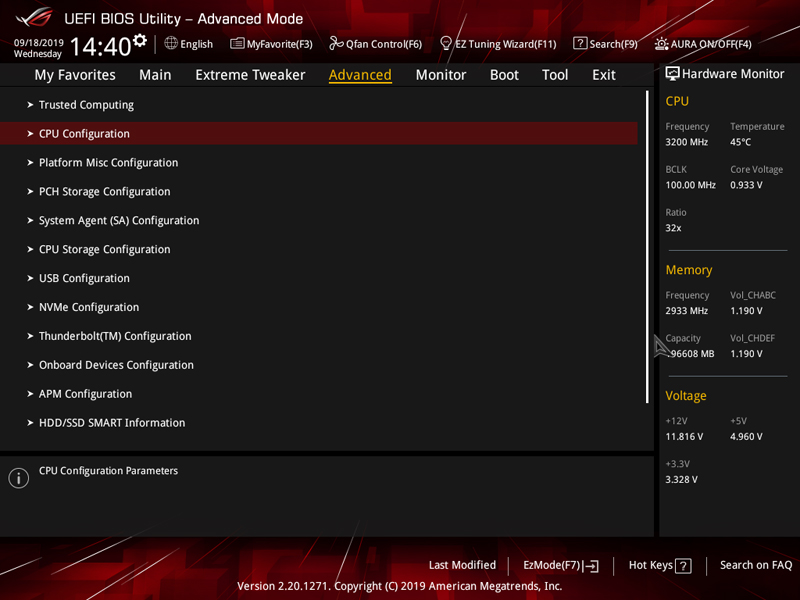This screenshot has height=600, width=800.
Task: Expand the arrow beside HDD/SSD SMART Information
Action: point(30,423)
